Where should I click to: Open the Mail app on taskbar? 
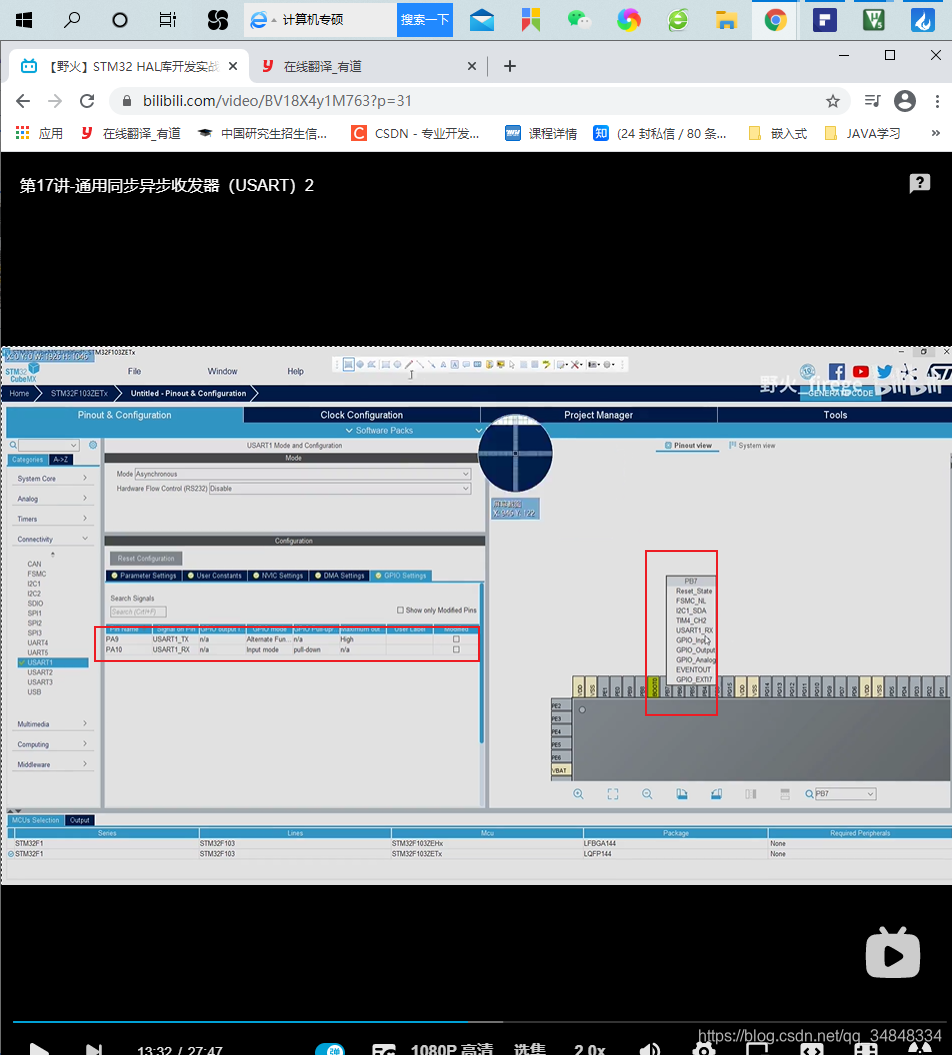(482, 20)
